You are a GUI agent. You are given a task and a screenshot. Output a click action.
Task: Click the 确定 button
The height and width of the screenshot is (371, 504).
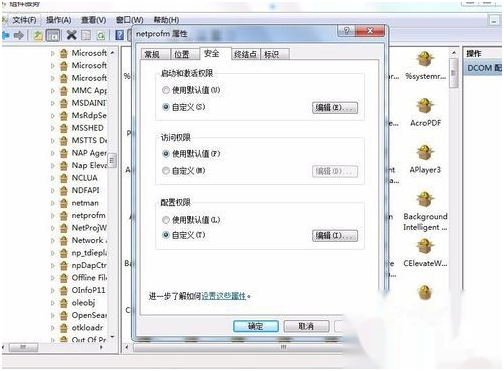tap(256, 326)
